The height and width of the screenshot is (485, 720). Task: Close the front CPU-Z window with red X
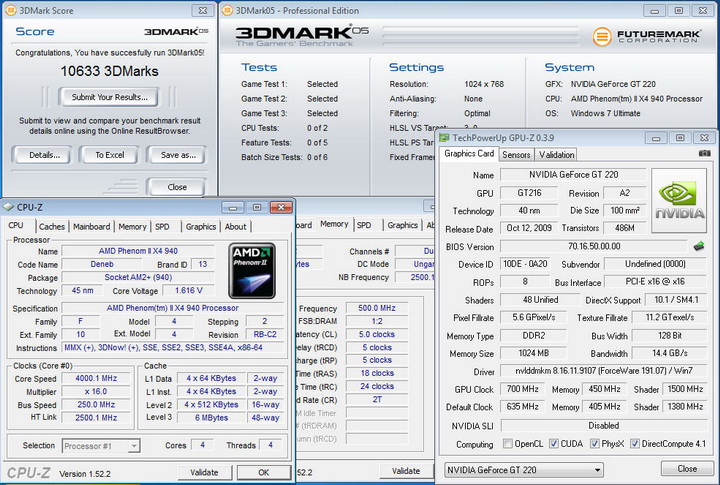click(281, 208)
